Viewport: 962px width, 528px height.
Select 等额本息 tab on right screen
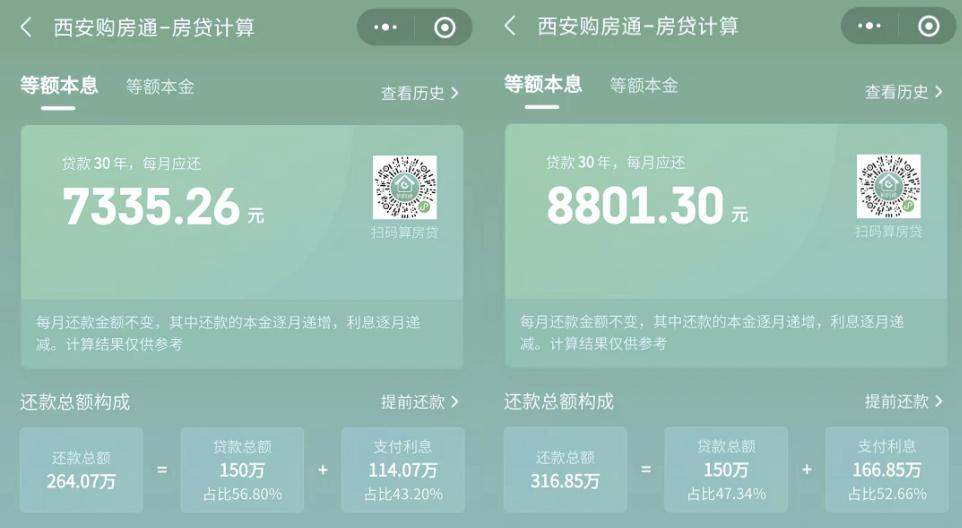(543, 84)
